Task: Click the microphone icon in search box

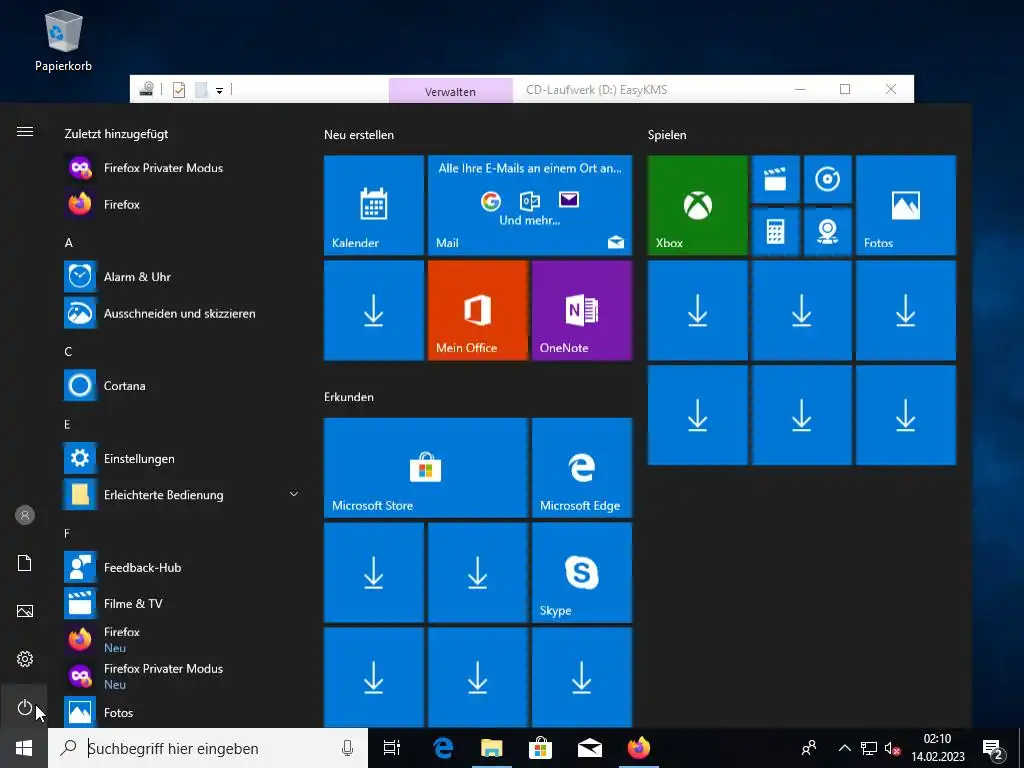Action: click(x=347, y=748)
